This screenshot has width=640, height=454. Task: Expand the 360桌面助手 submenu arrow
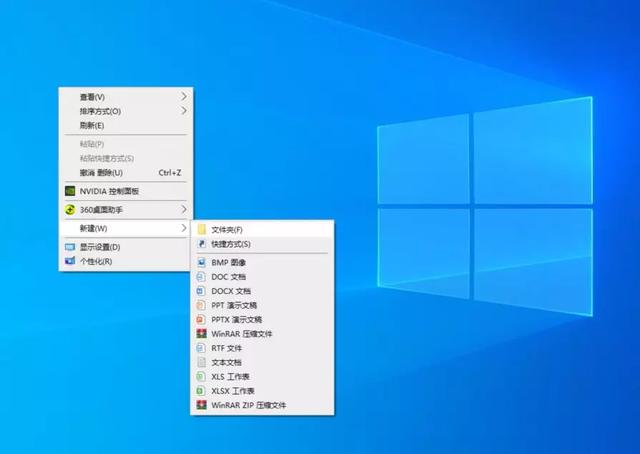click(x=184, y=210)
